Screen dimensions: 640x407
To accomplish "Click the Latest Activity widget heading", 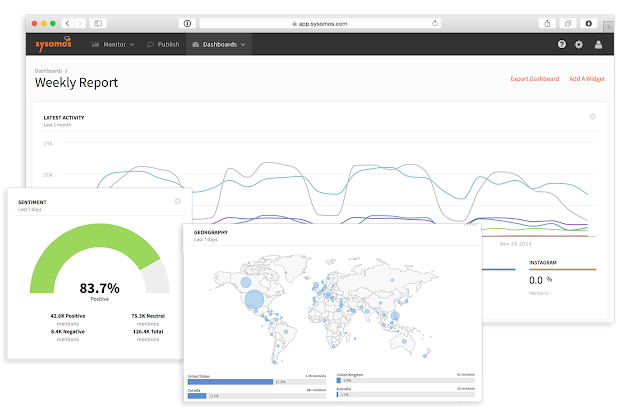I will coord(64,118).
